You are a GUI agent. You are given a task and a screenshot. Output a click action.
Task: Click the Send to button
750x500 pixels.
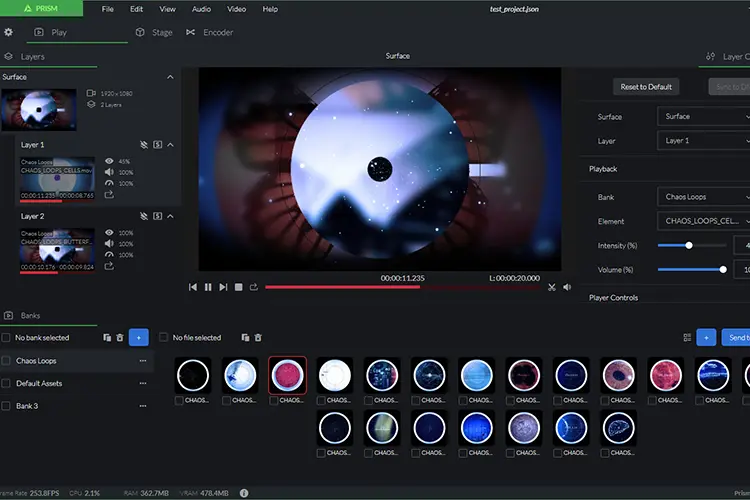click(x=736, y=337)
